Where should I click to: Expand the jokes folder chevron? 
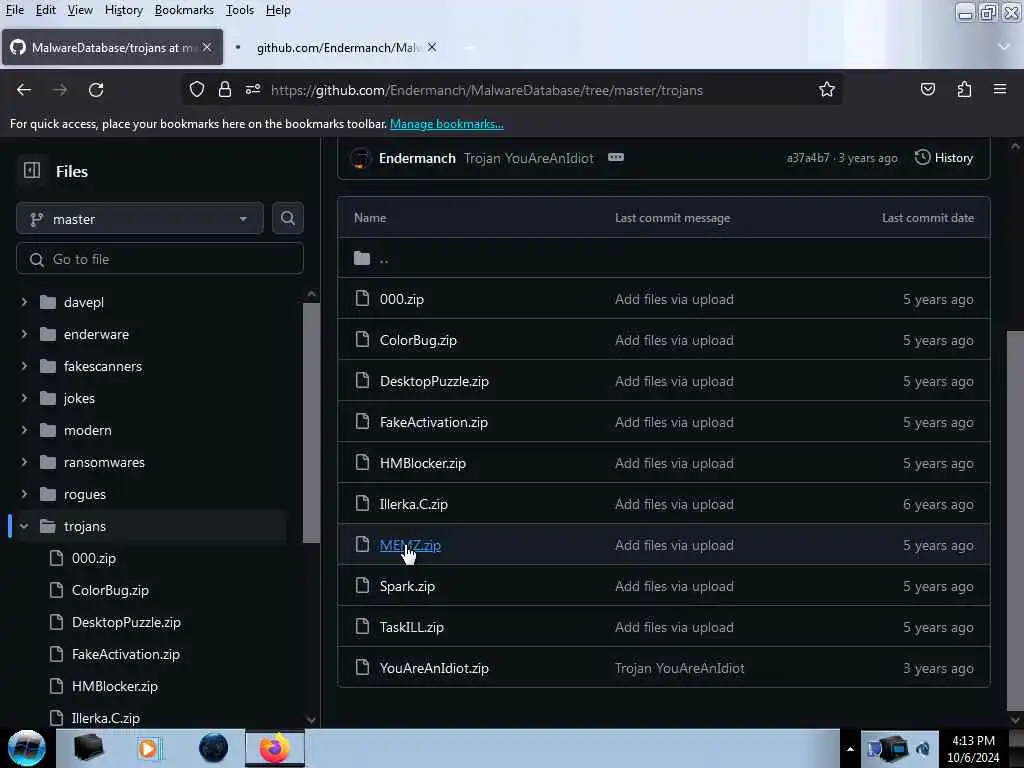24,398
